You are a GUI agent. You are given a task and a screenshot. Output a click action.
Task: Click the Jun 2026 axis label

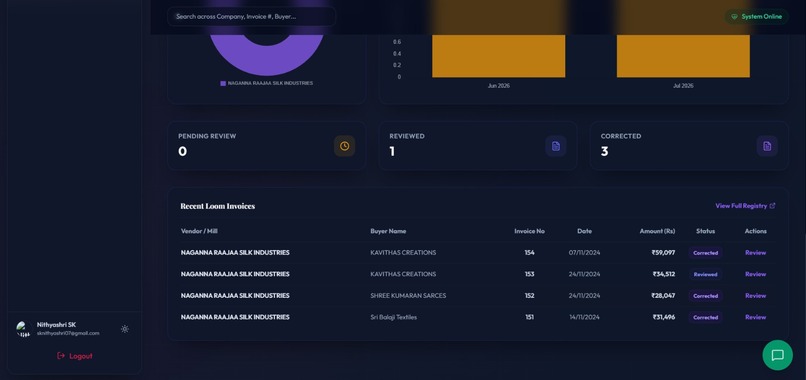[499, 86]
